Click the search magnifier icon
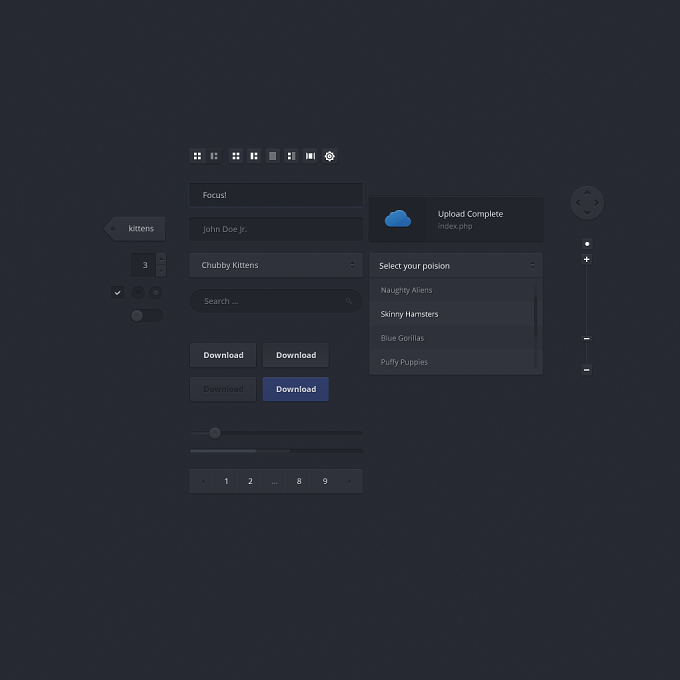Image resolution: width=680 pixels, height=680 pixels. [x=349, y=301]
